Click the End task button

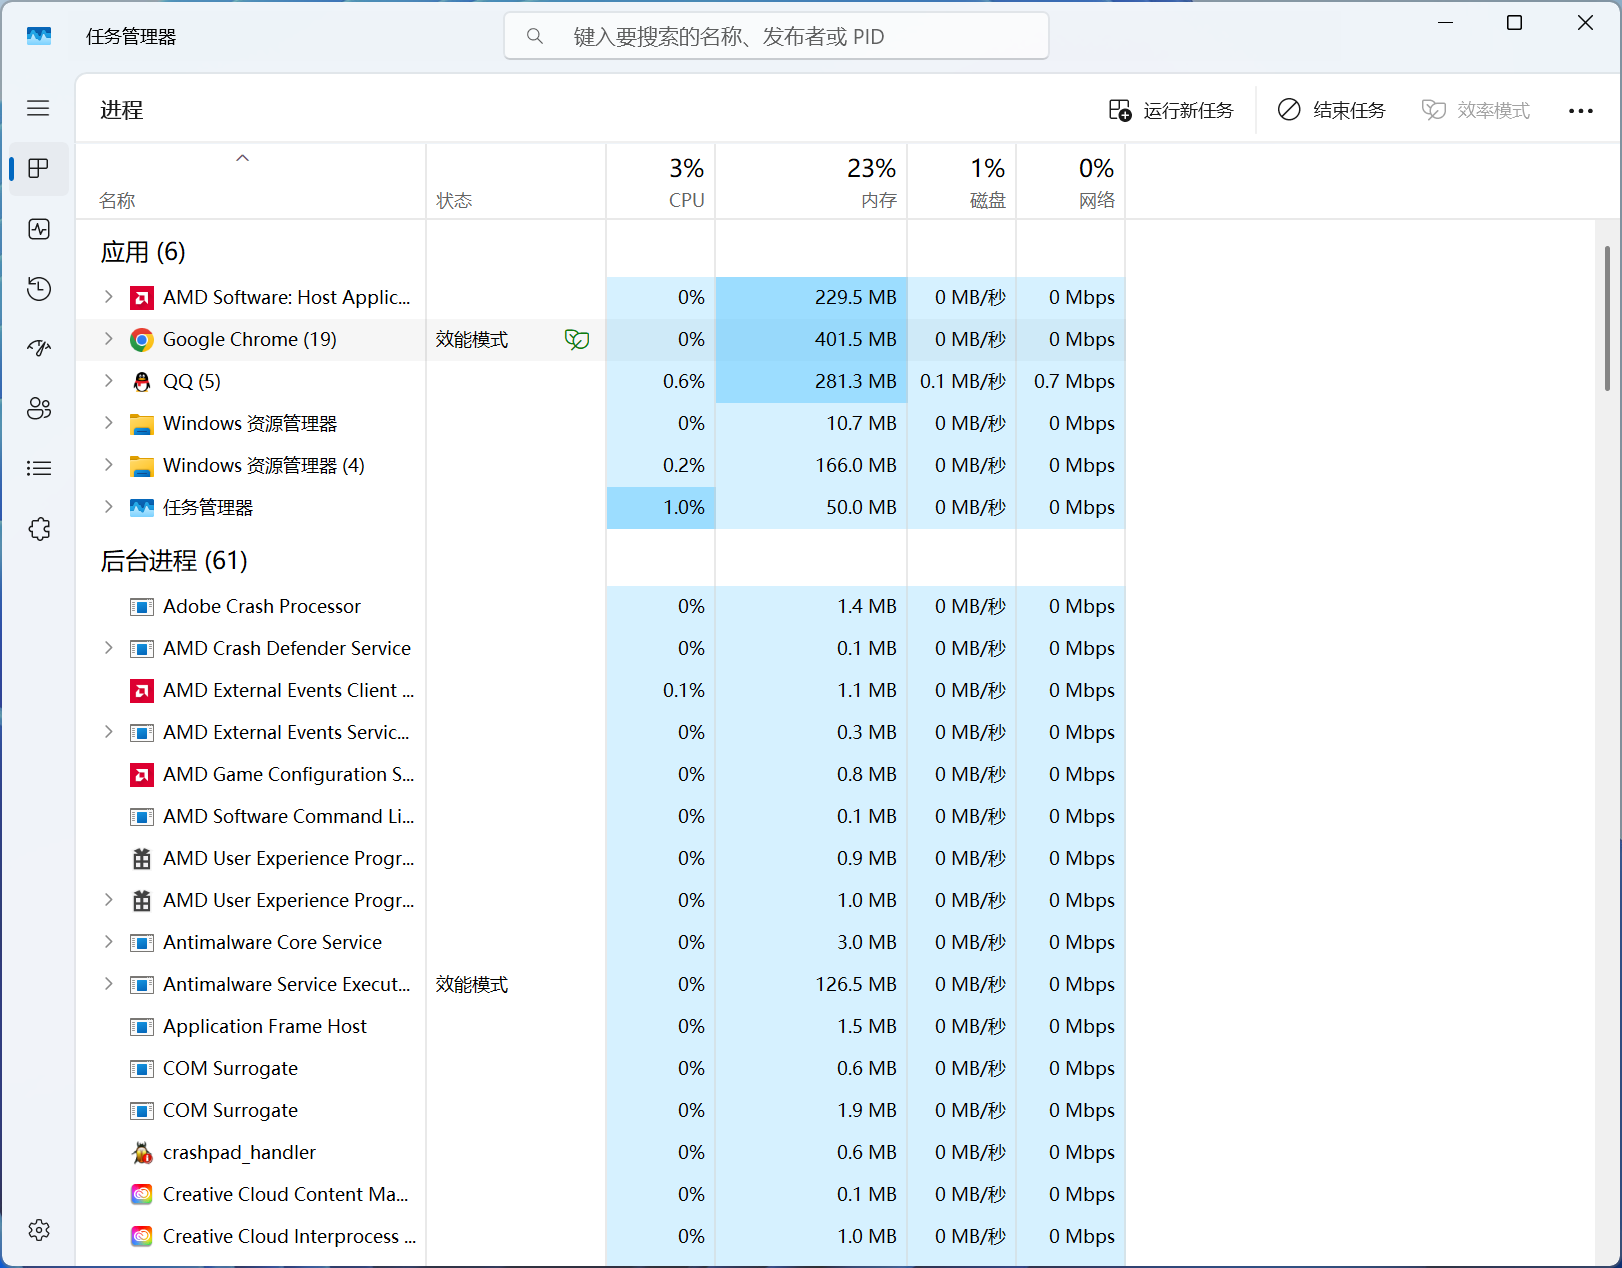(1331, 110)
